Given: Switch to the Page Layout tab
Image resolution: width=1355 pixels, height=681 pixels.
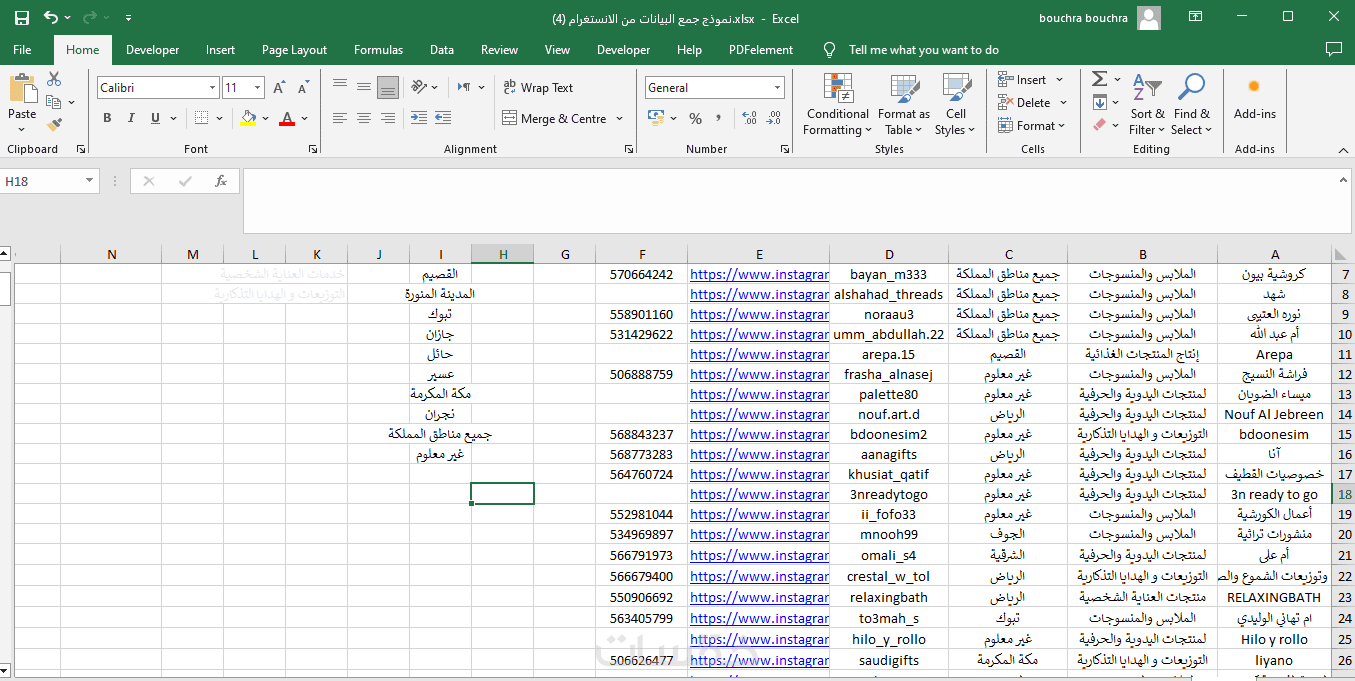Looking at the screenshot, I should (x=294, y=49).
